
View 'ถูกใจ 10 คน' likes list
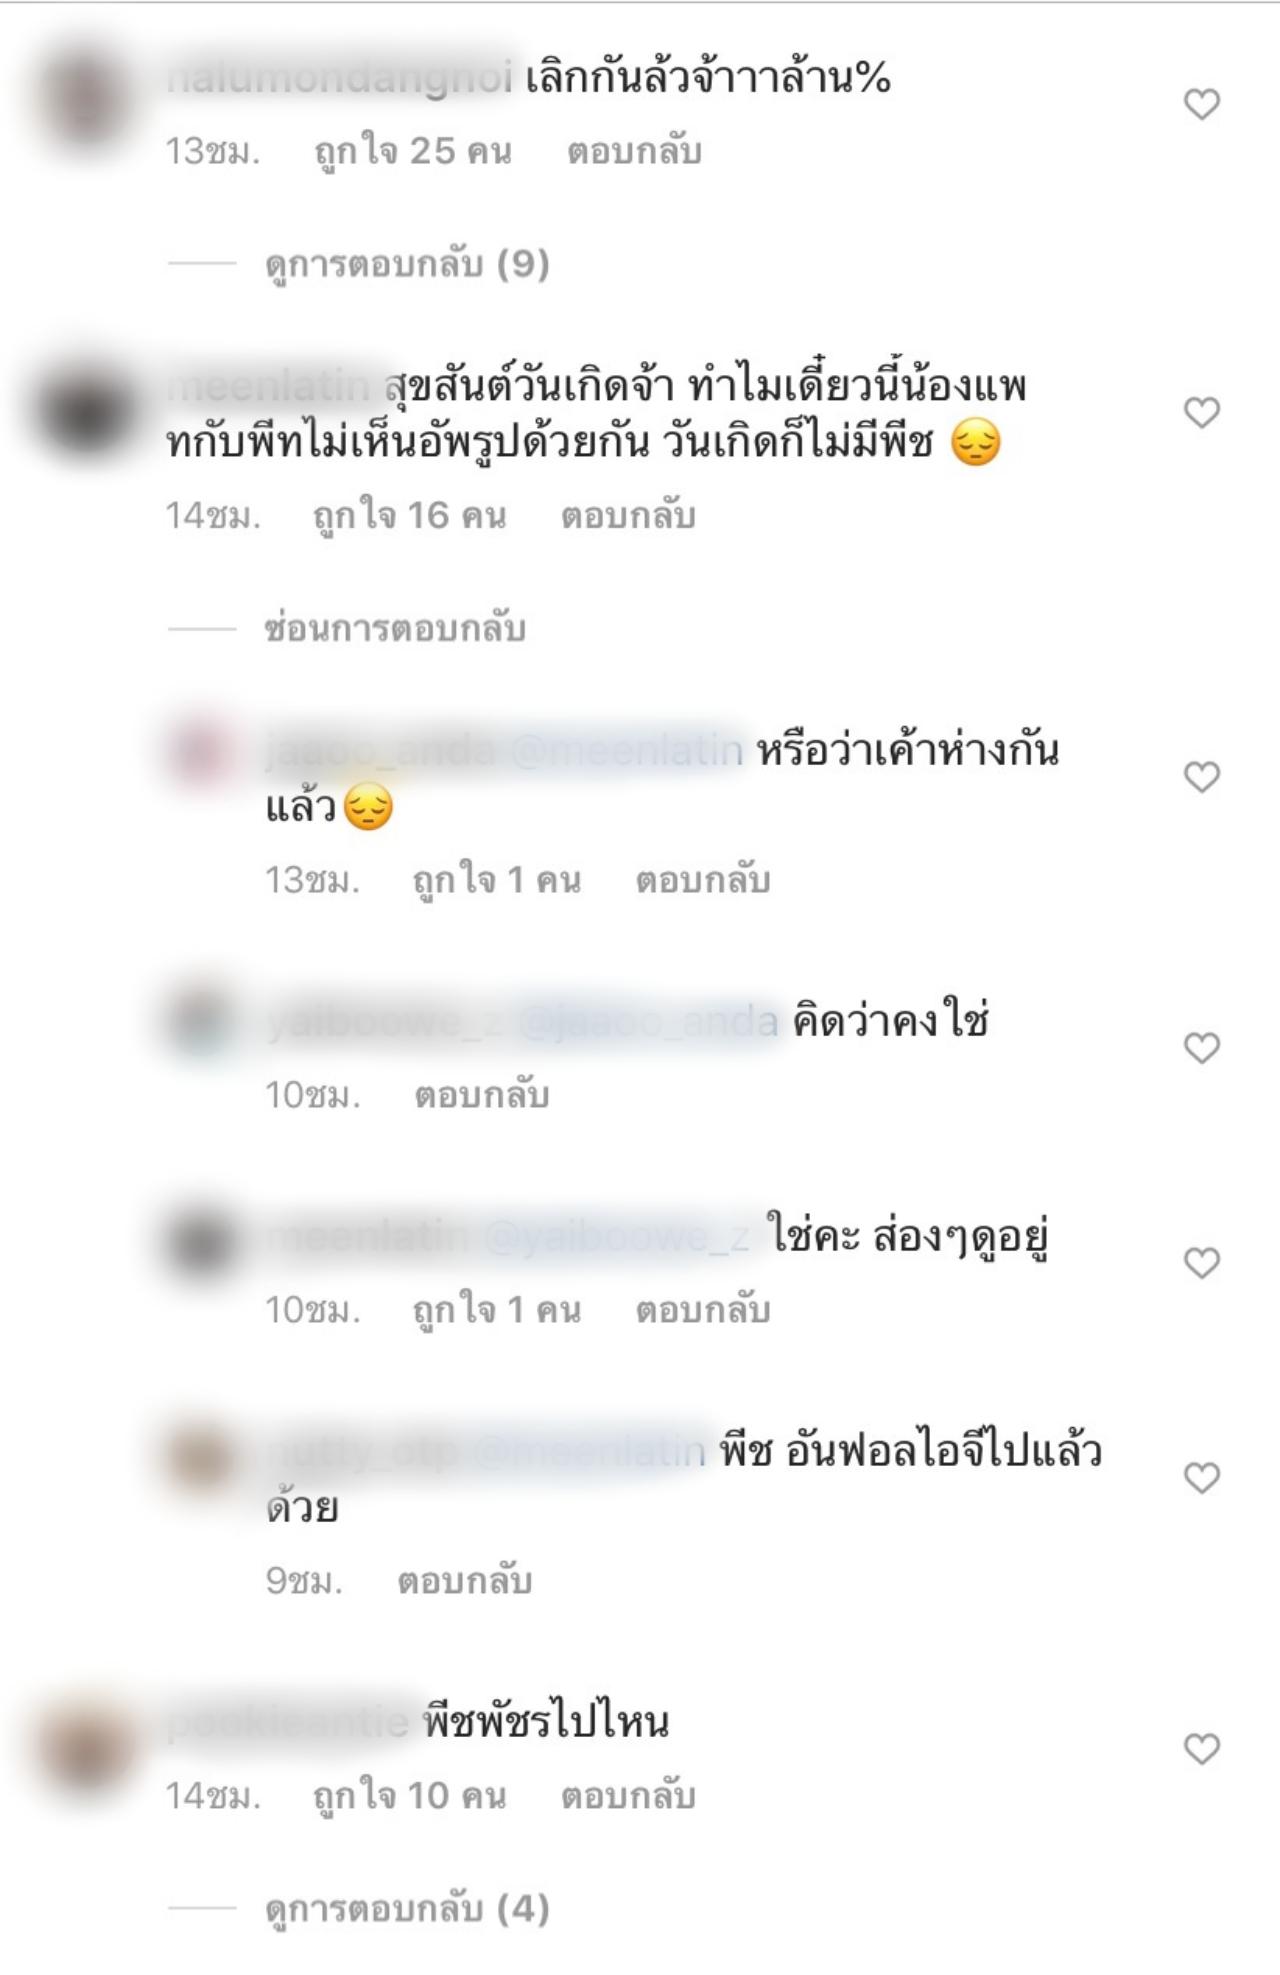(x=410, y=1796)
